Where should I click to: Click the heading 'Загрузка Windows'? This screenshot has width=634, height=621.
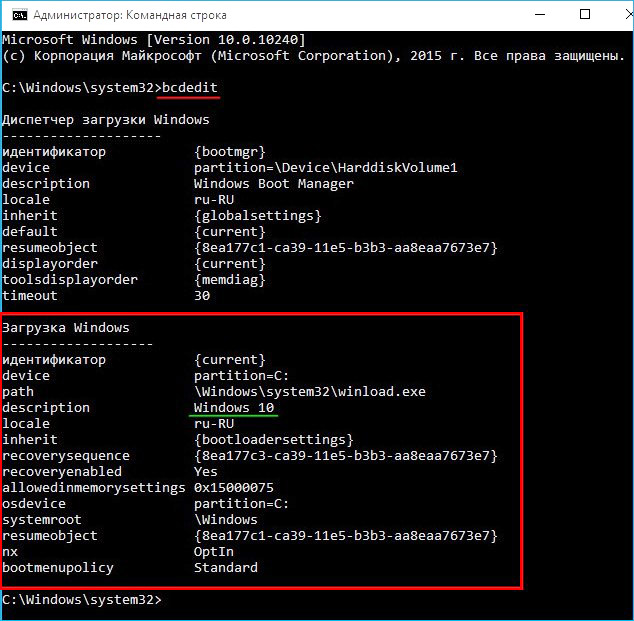click(x=66, y=327)
